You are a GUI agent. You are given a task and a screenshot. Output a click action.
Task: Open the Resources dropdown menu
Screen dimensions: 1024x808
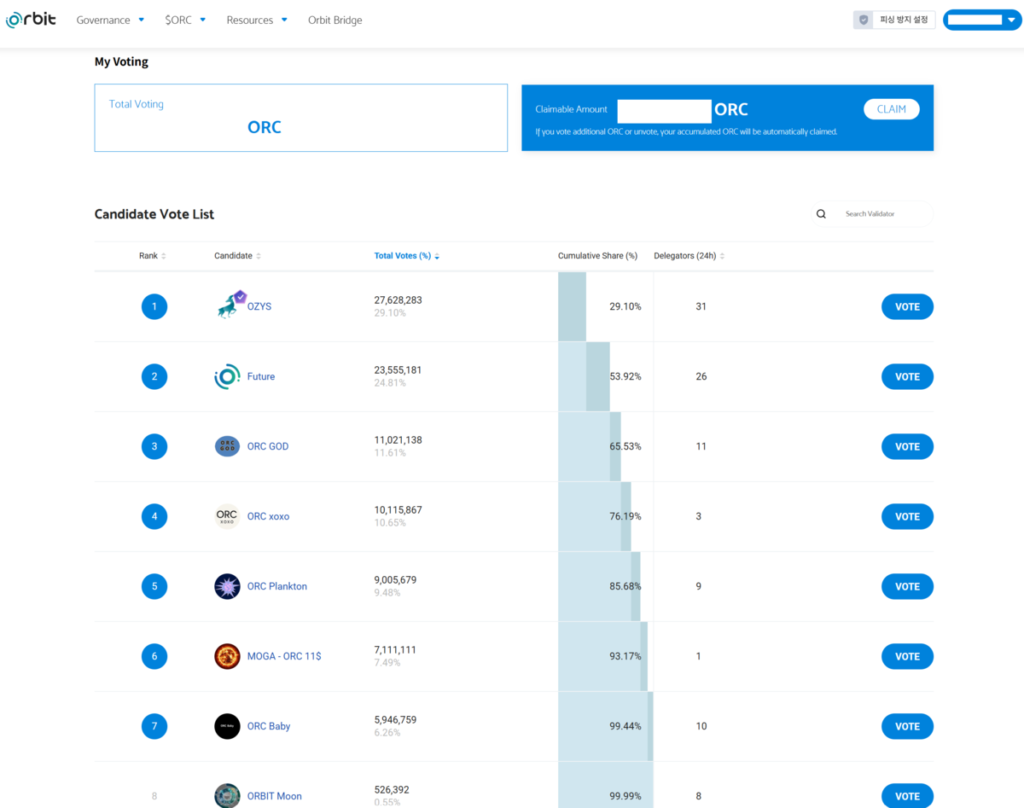tap(257, 20)
